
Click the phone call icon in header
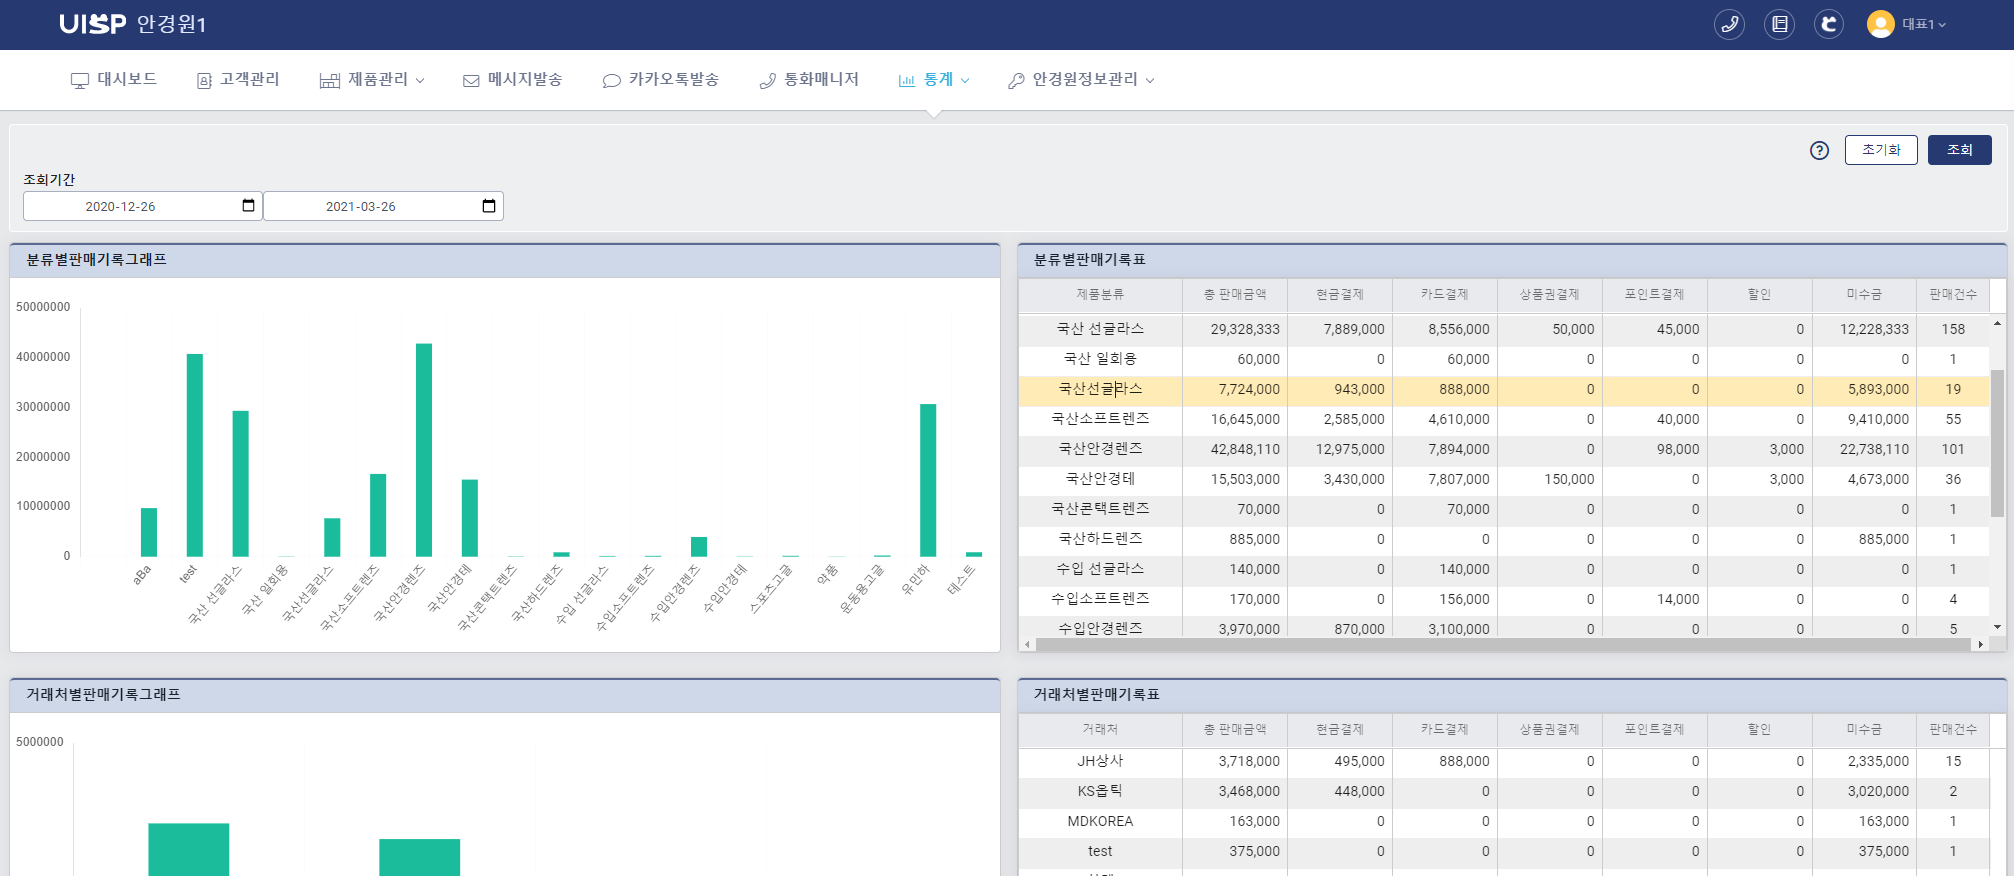click(1729, 24)
